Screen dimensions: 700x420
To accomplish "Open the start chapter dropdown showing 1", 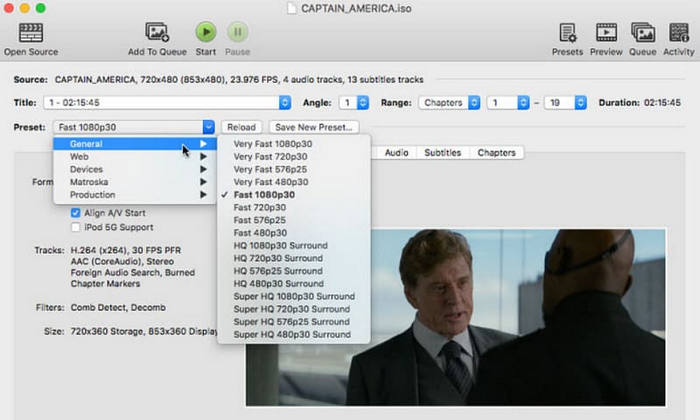I will pos(508,103).
